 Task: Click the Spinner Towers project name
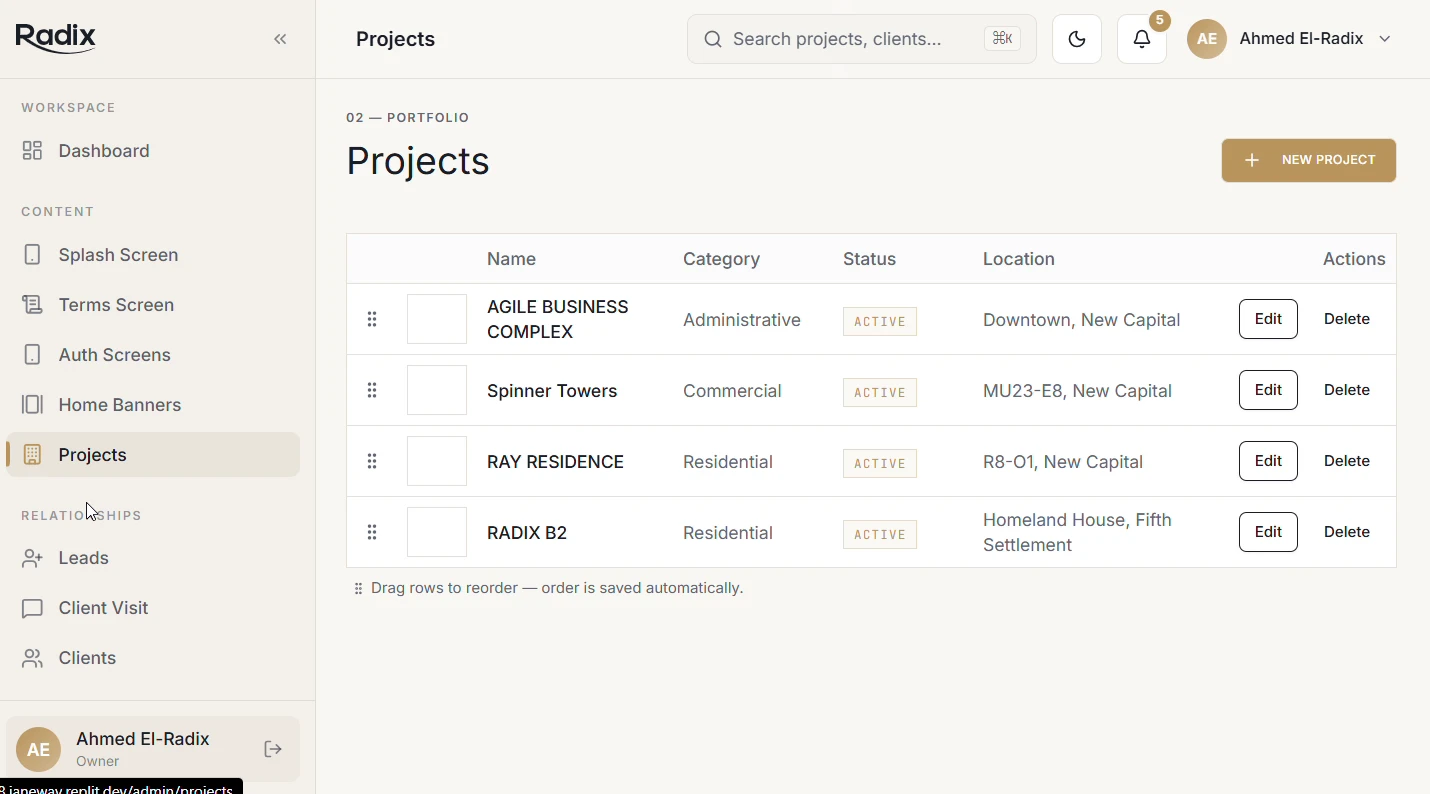552,391
